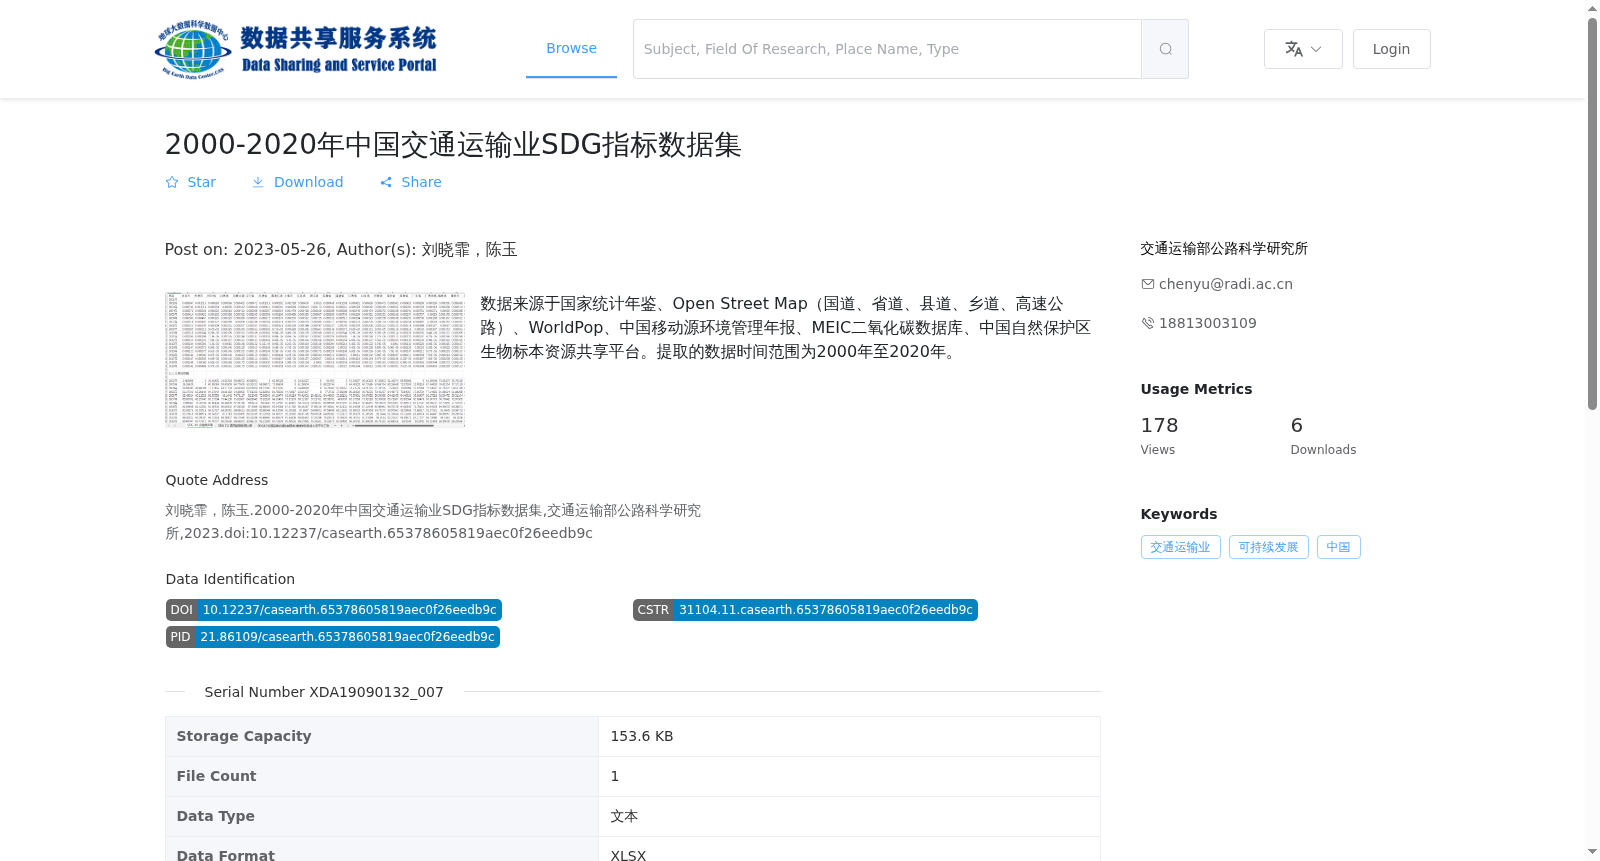Click the DOI identifier badge
This screenshot has height=861, width=1600.
pyautogui.click(x=333, y=610)
